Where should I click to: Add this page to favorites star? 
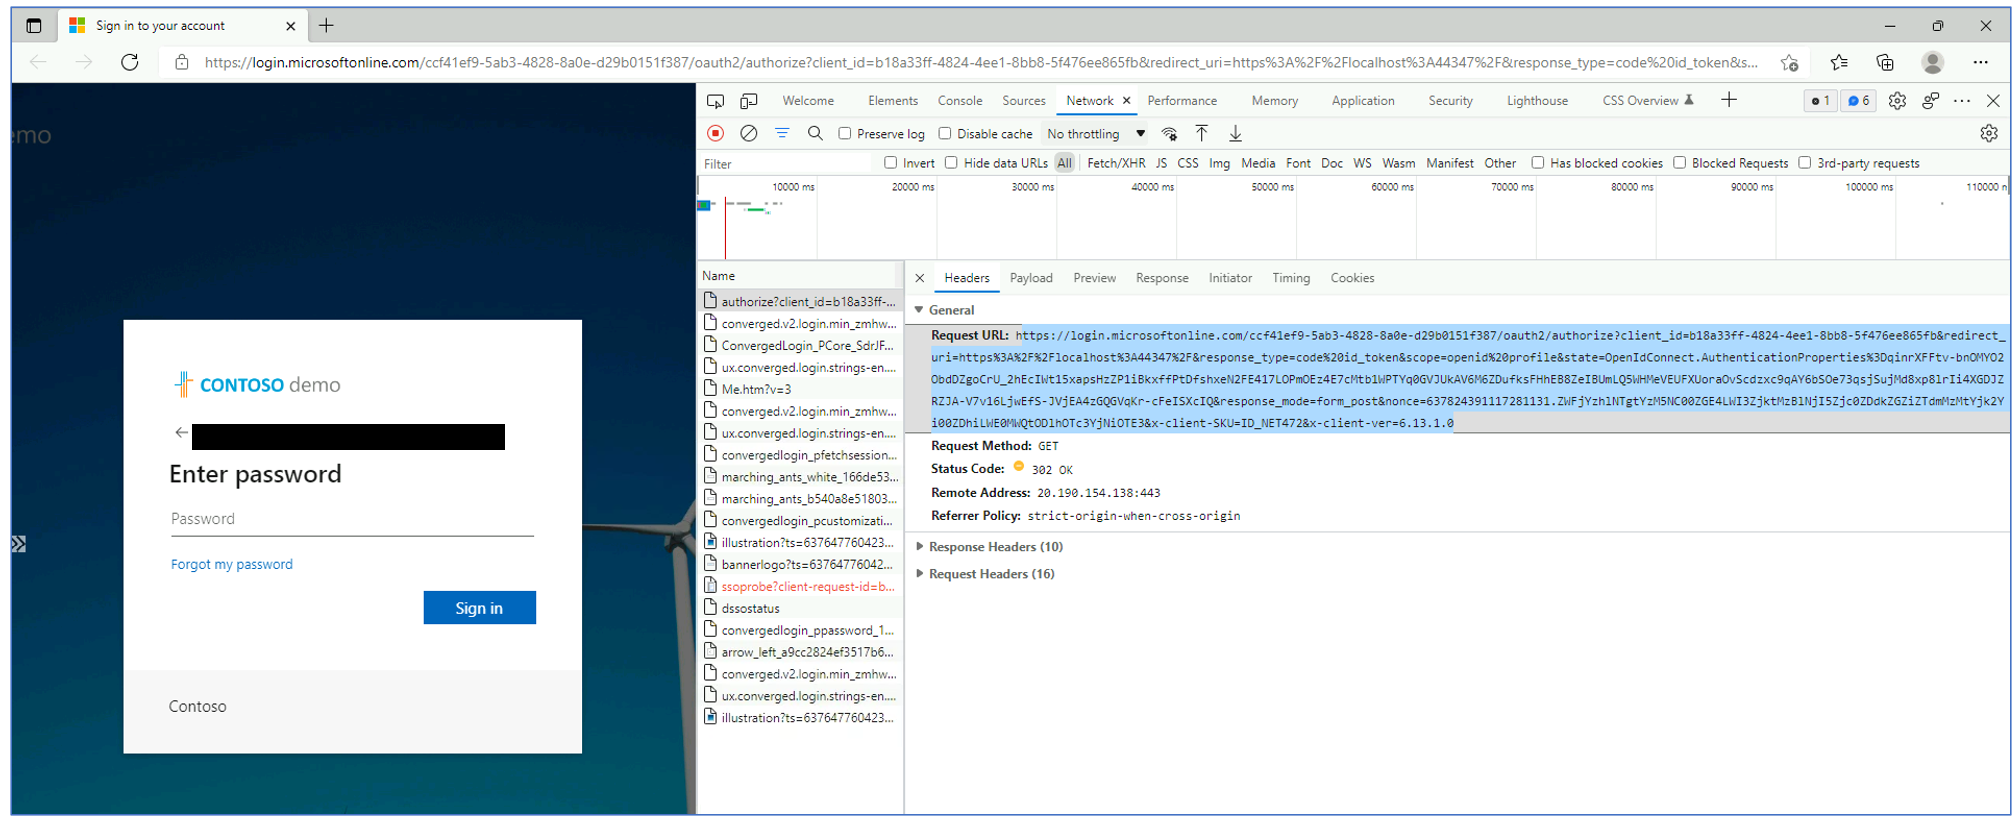coord(1790,63)
